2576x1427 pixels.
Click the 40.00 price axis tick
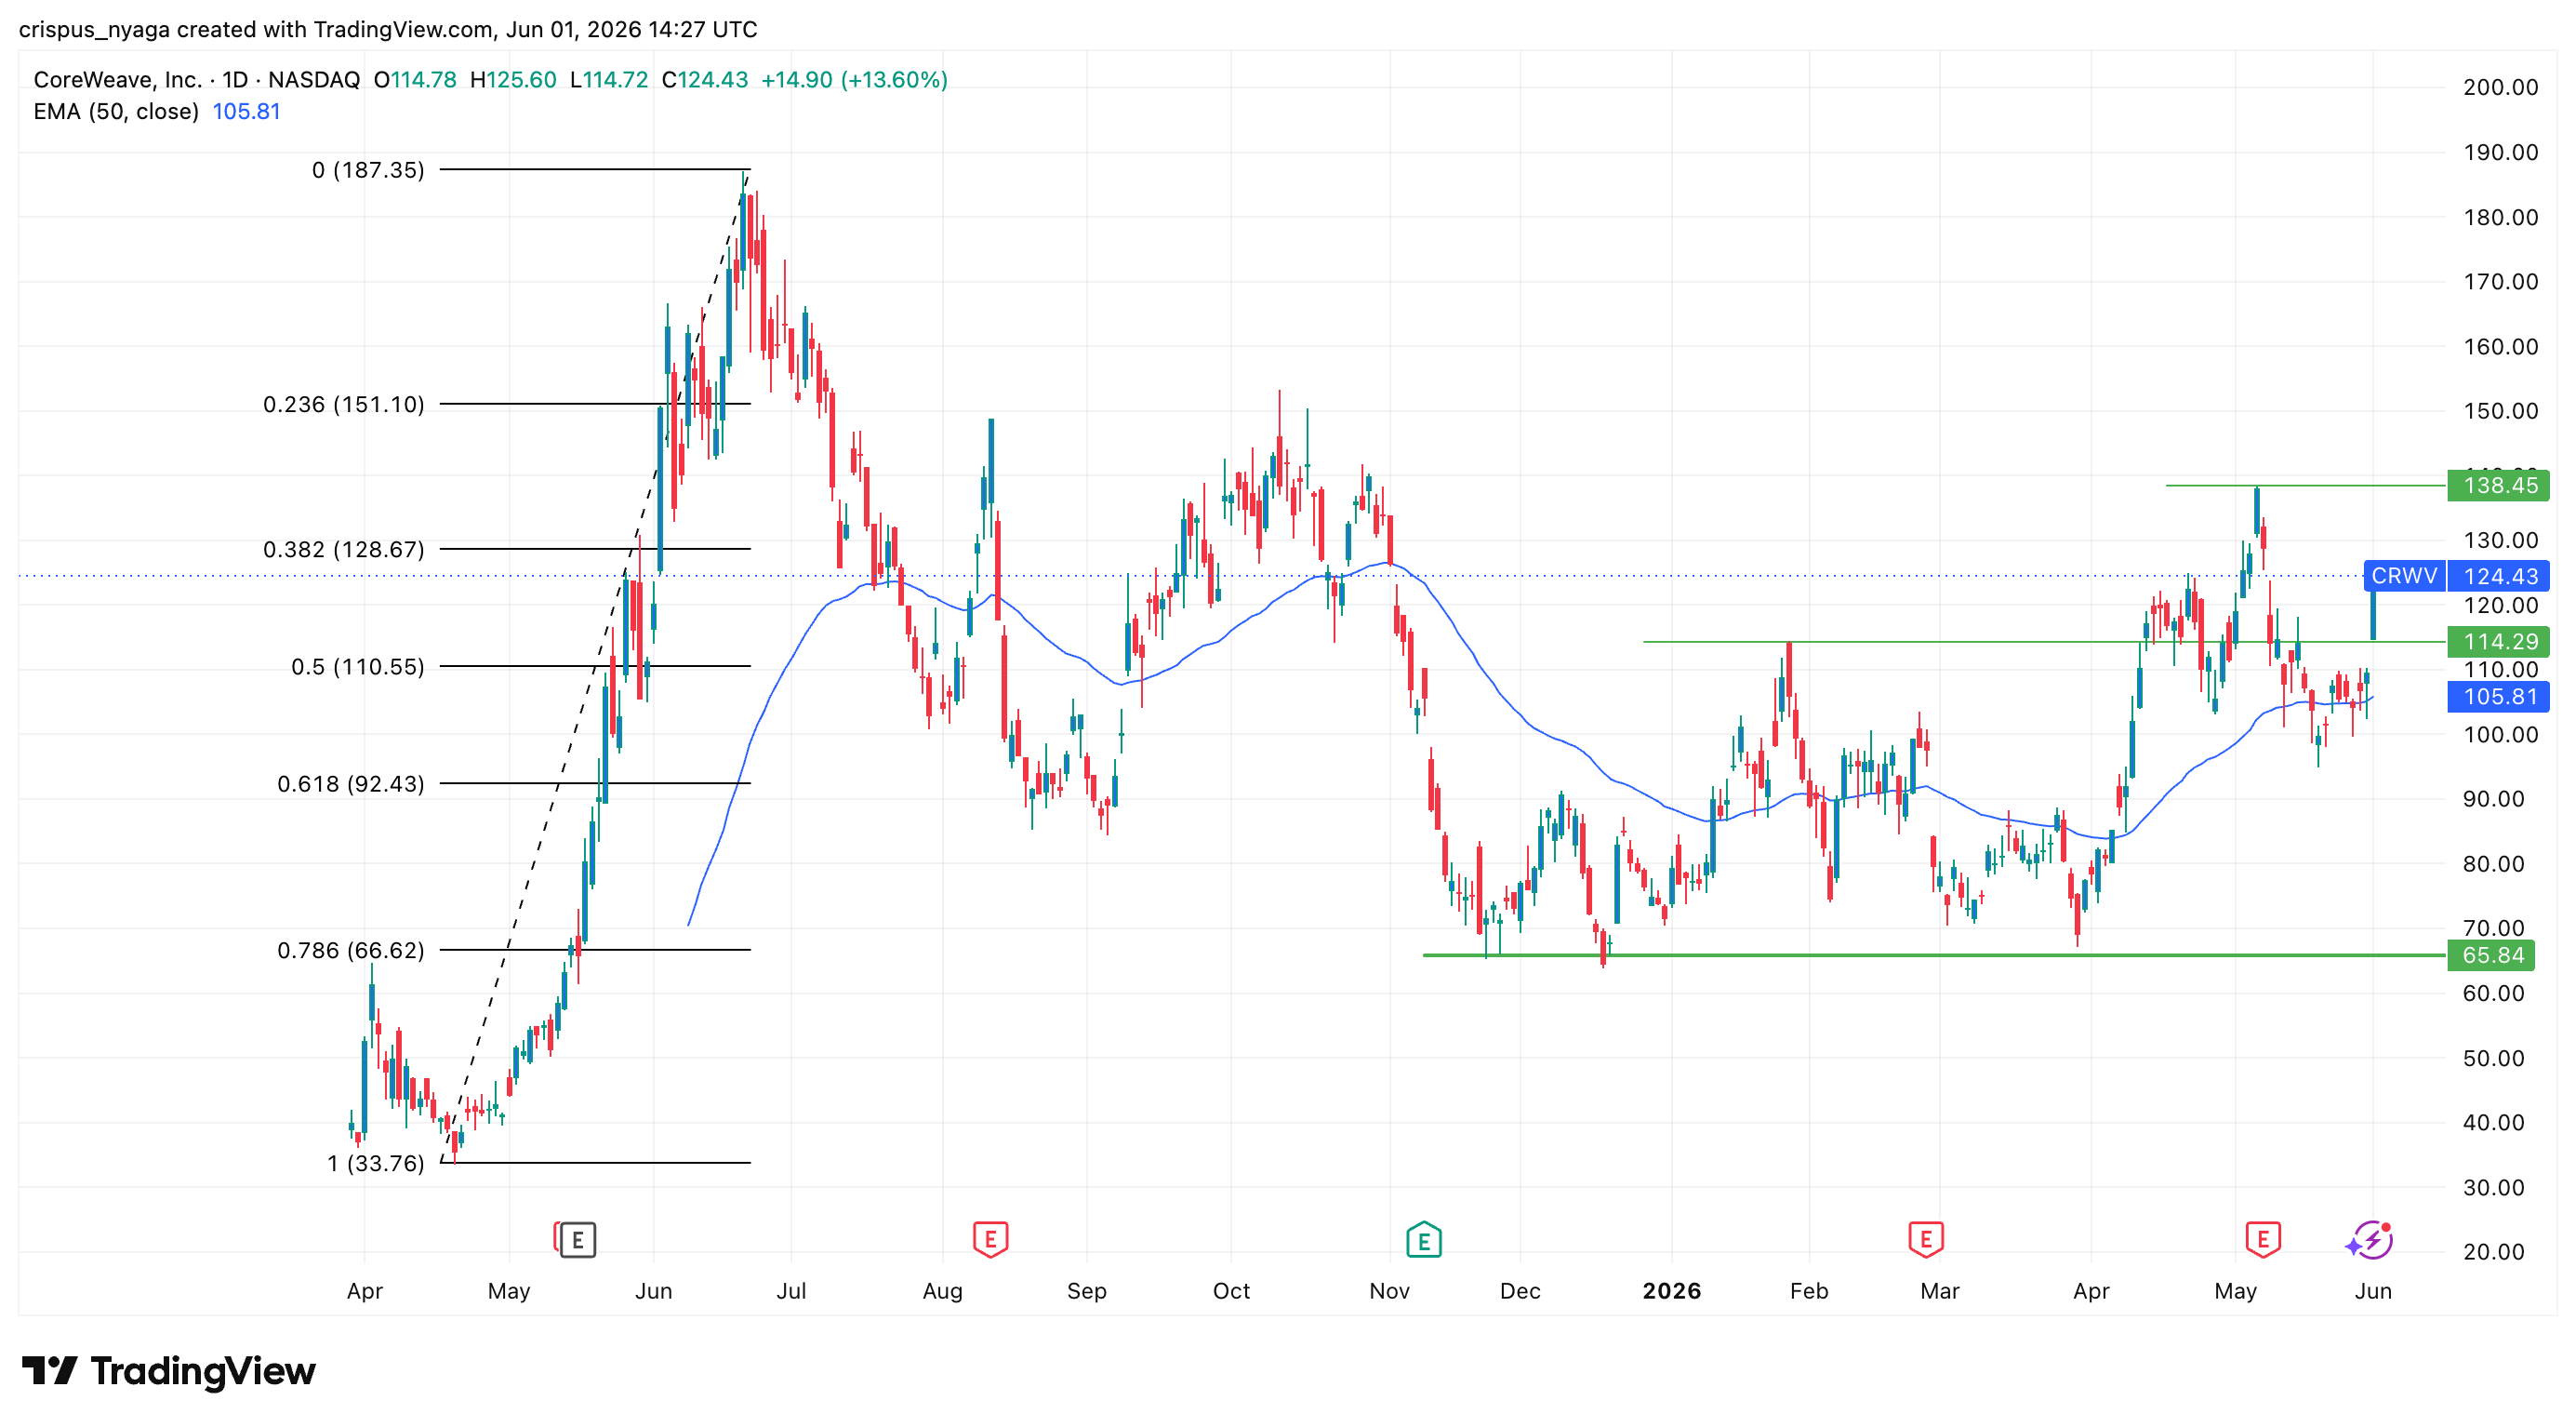[2494, 1122]
